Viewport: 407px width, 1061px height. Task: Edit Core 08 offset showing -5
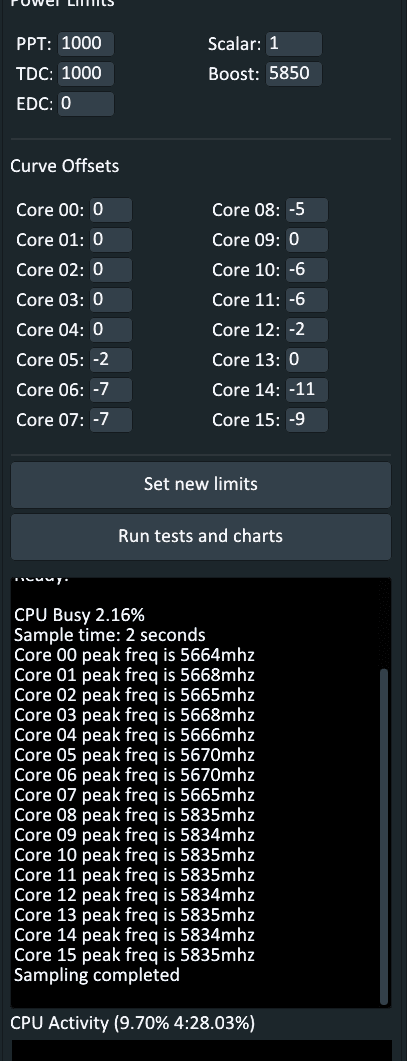pos(307,210)
